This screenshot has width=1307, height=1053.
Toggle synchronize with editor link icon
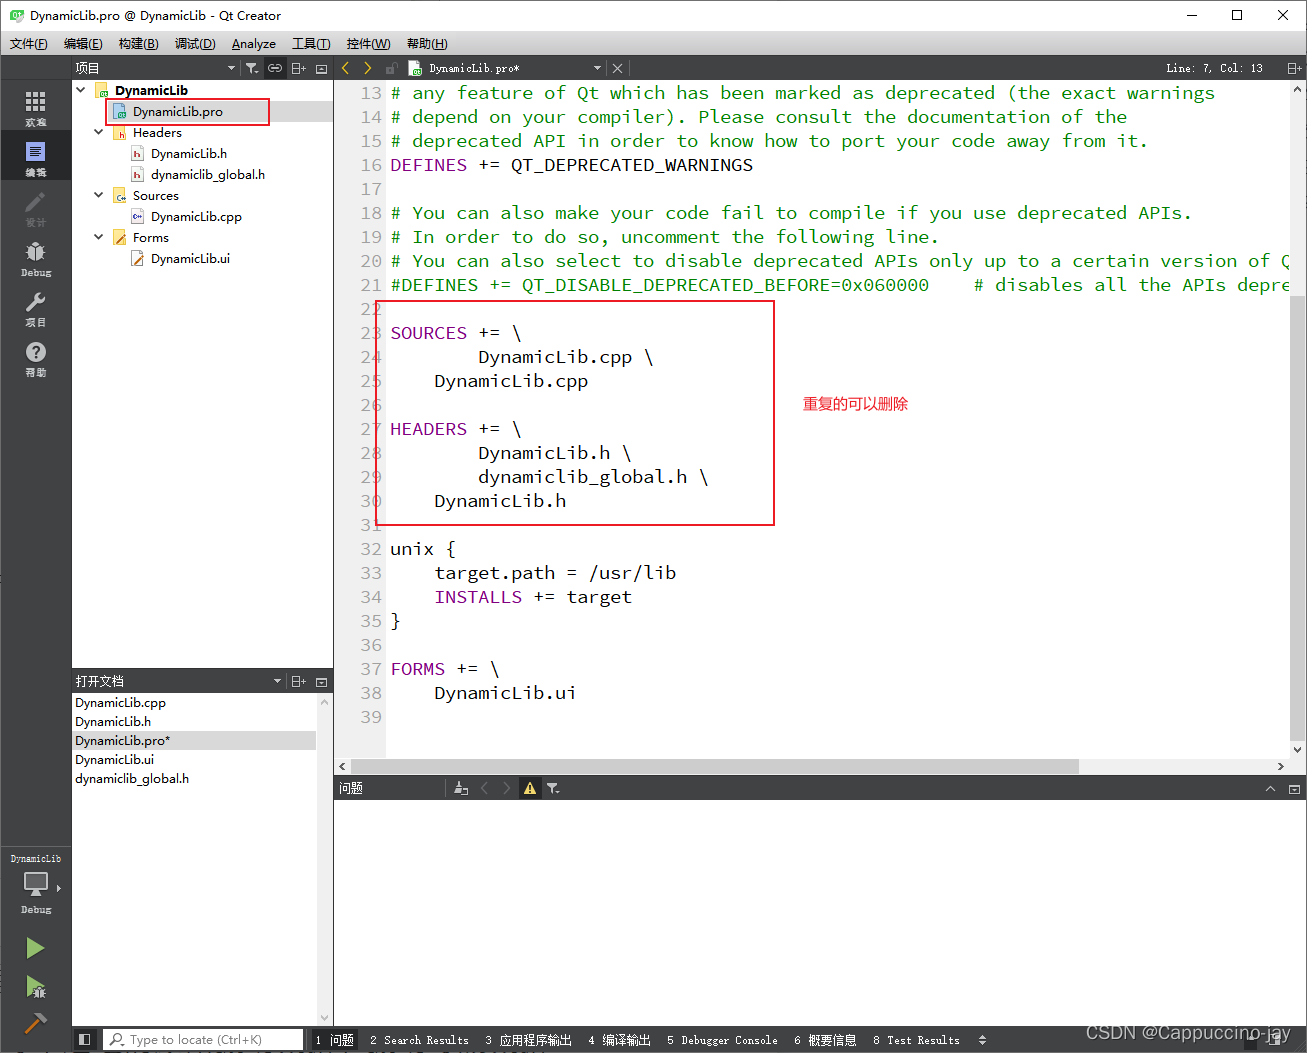point(275,68)
